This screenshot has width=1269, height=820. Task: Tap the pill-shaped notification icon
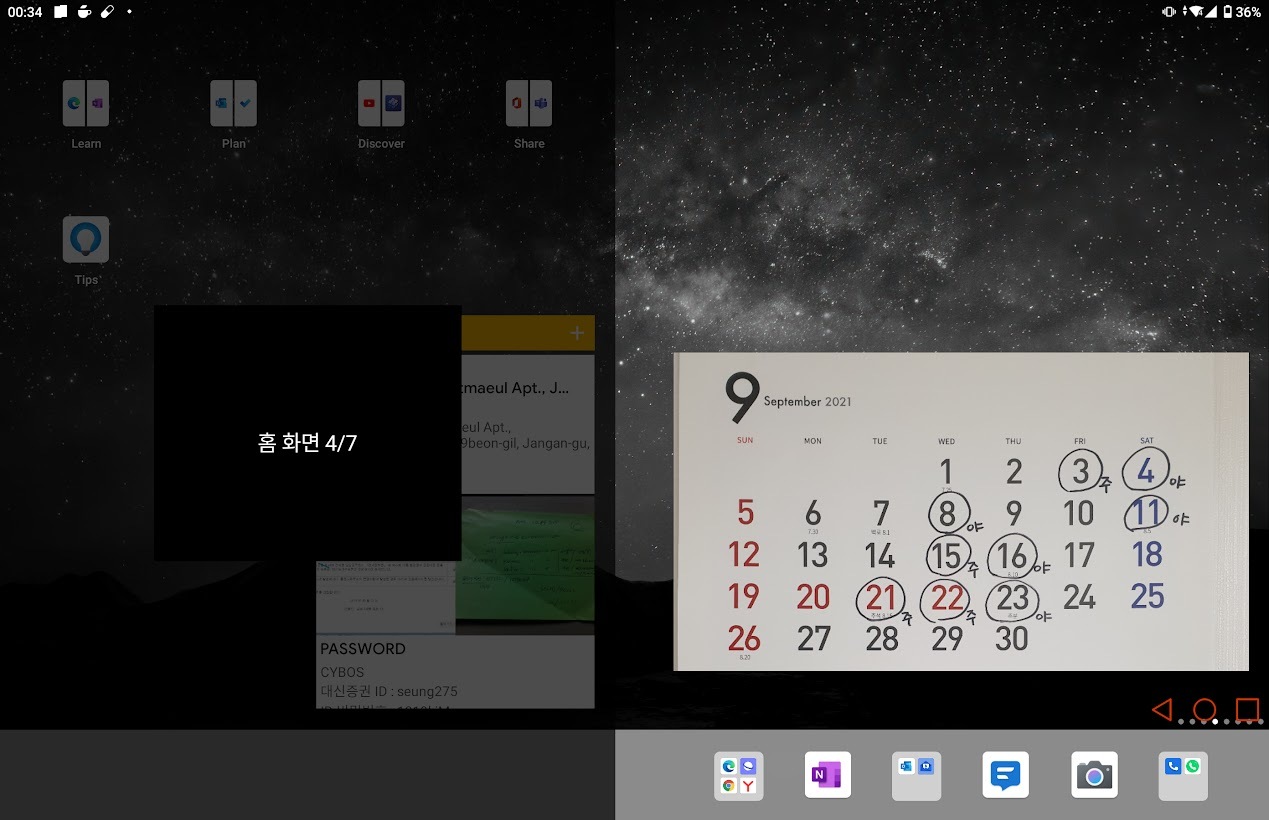point(107,12)
